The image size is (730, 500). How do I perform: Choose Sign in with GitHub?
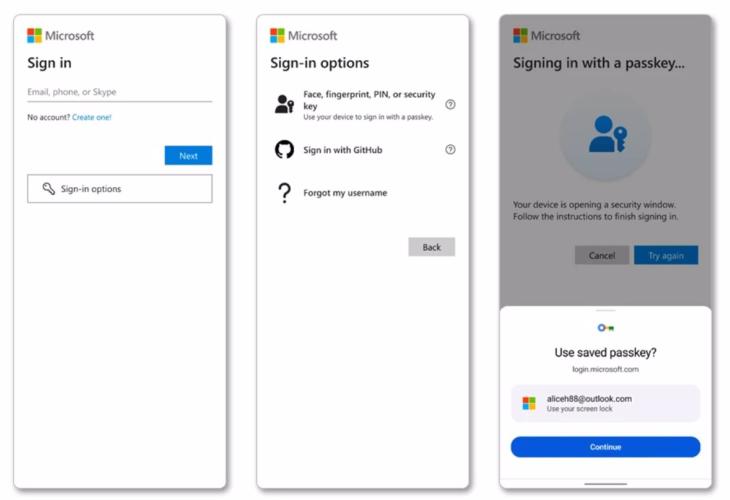pos(343,150)
